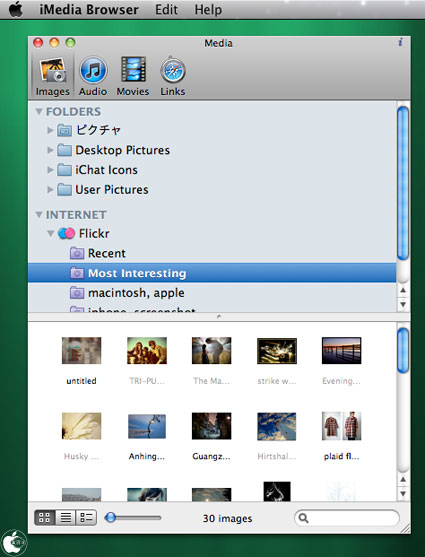Open the Apple menu

click(x=16, y=9)
